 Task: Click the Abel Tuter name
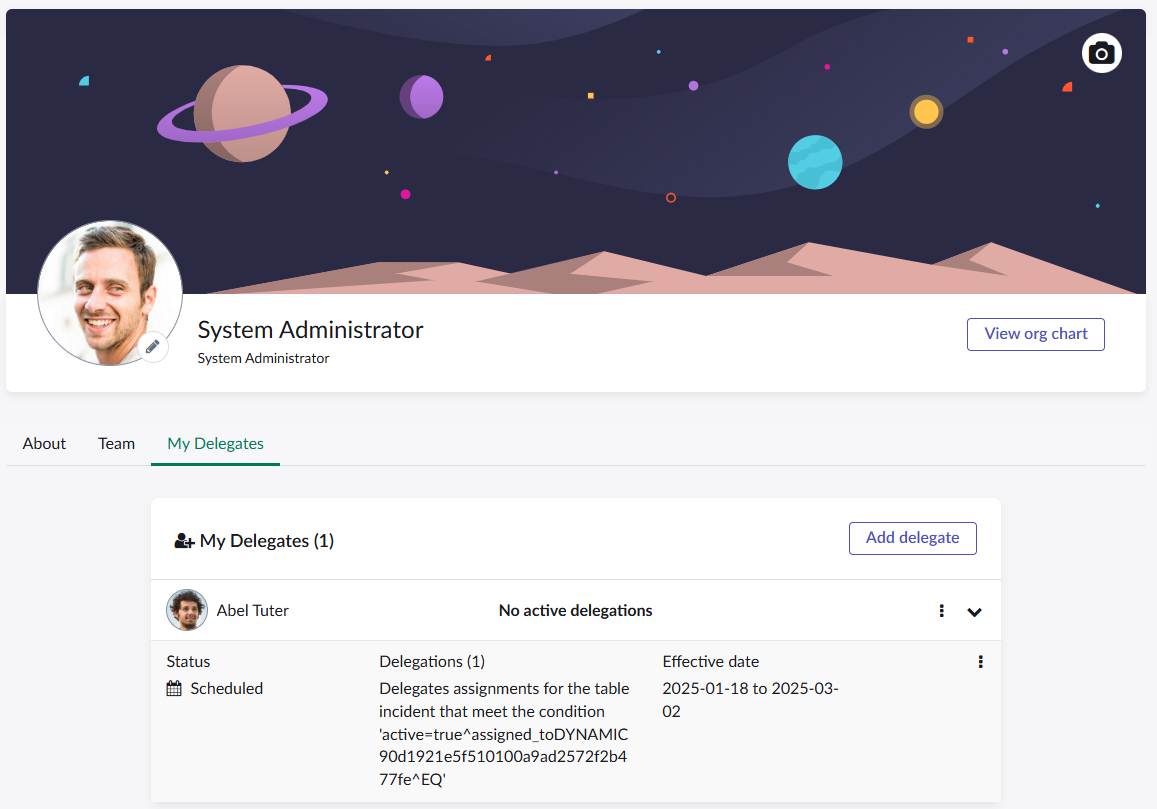252,610
